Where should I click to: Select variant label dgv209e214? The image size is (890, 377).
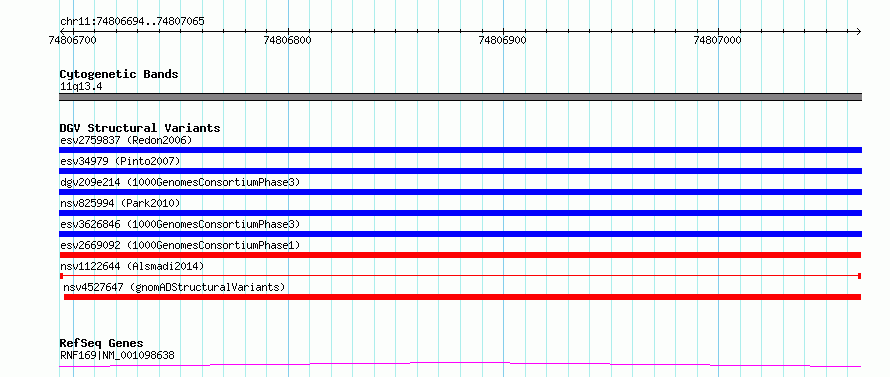[180, 182]
